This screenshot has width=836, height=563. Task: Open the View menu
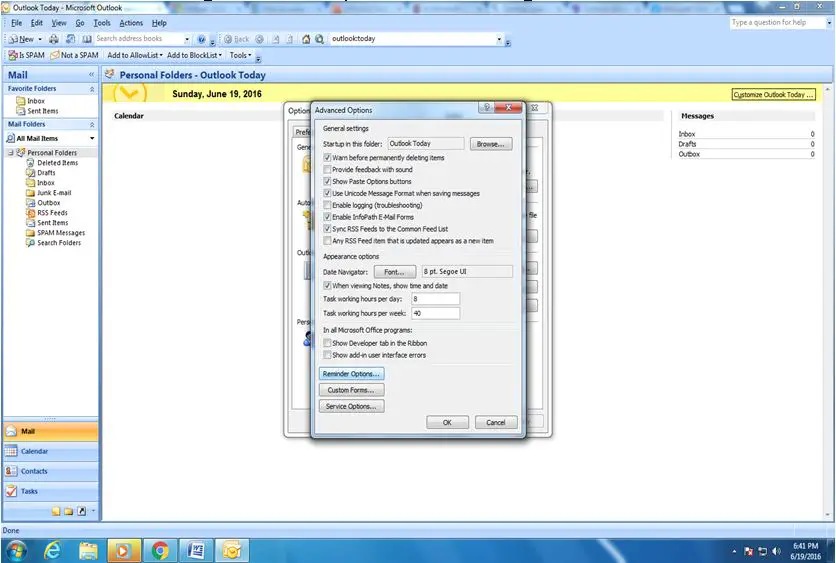(x=59, y=23)
